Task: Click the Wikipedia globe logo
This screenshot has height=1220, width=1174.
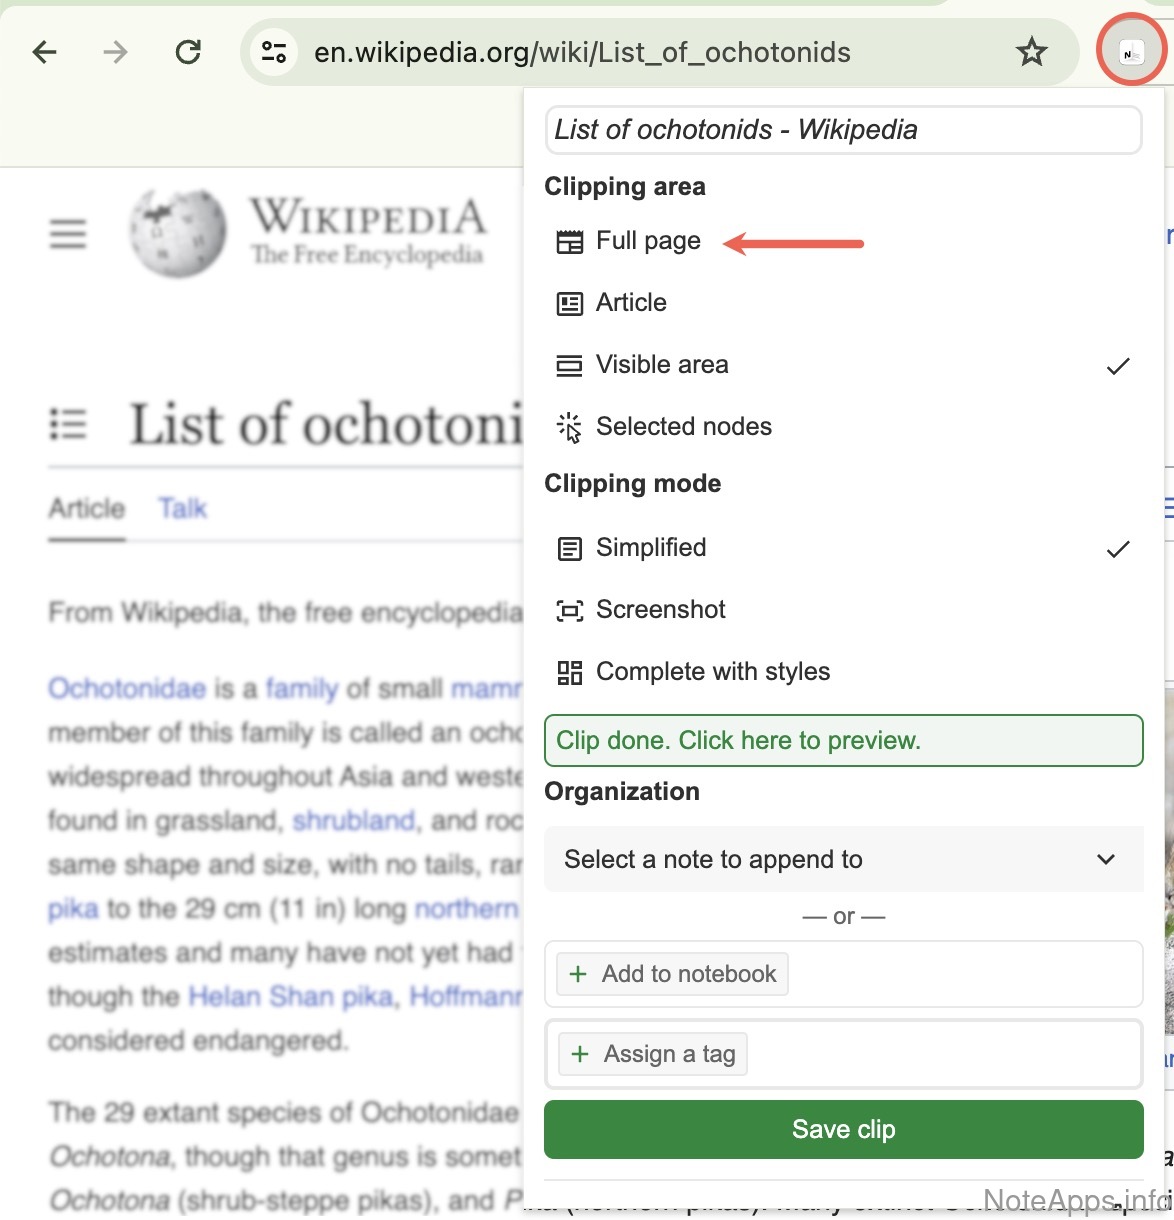Action: coord(178,233)
